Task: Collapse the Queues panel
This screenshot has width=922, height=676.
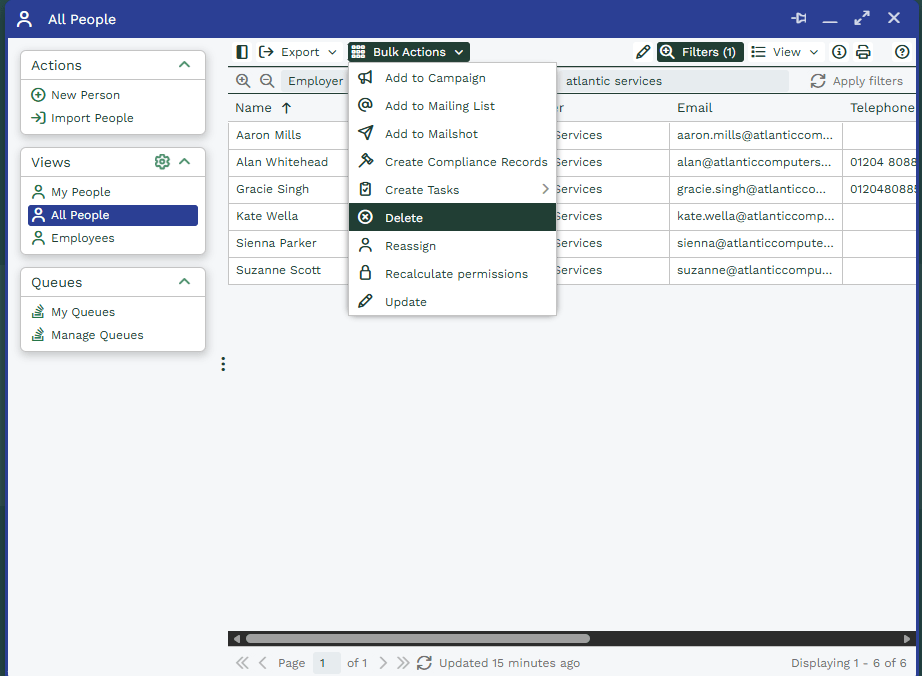Action: tap(184, 282)
